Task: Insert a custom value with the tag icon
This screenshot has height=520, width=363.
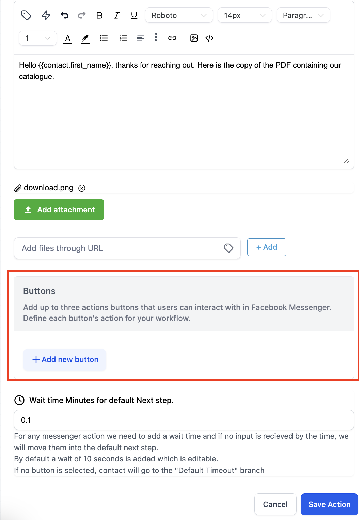Action: [x=26, y=15]
